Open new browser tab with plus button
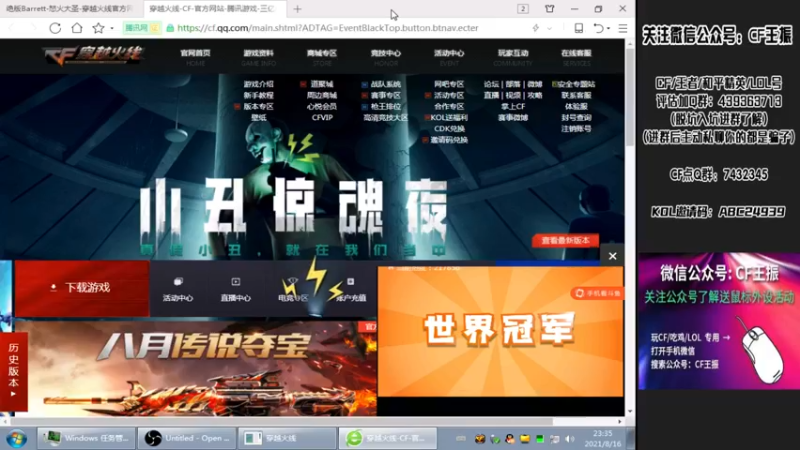Image resolution: width=800 pixels, height=450 pixels. (297, 9)
